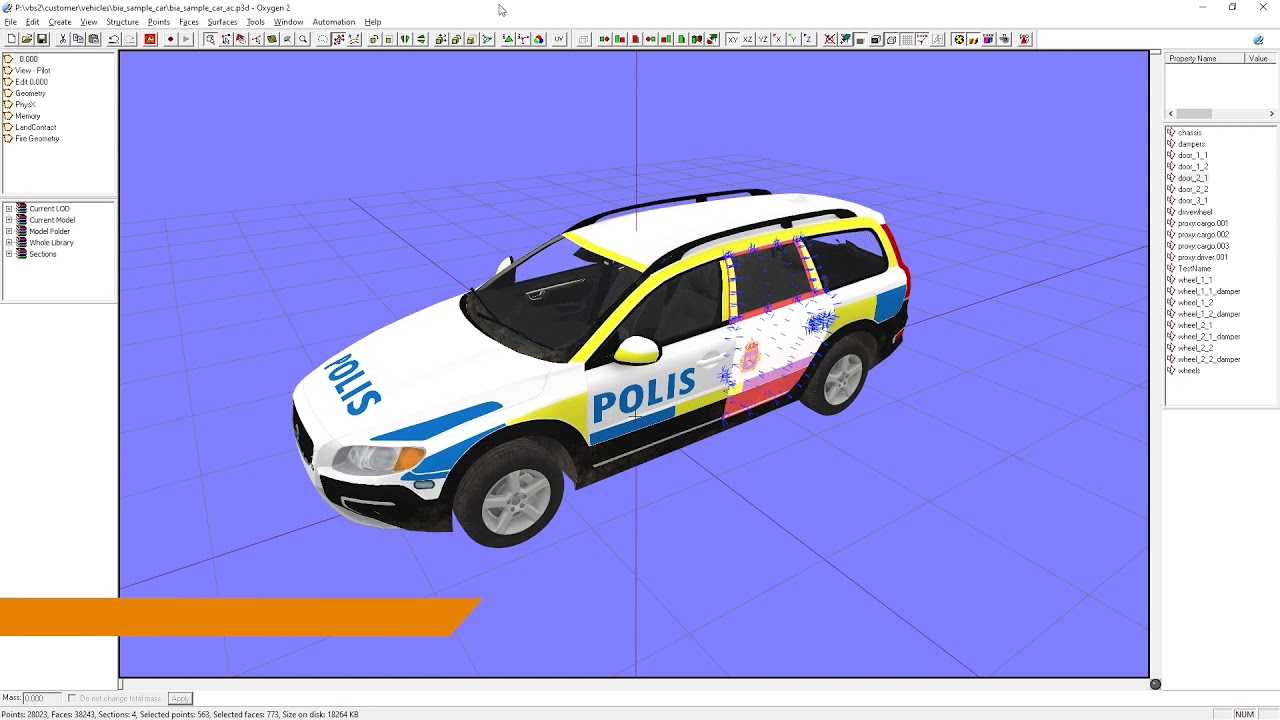The image size is (1280, 720).
Task: Expand the Current Model tree node
Action: click(x=9, y=220)
